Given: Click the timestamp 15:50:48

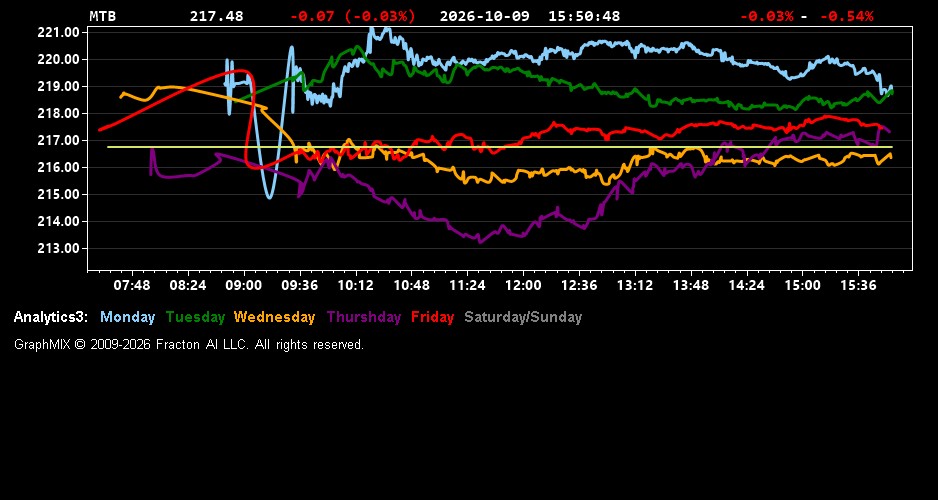Looking at the screenshot, I should point(584,16).
